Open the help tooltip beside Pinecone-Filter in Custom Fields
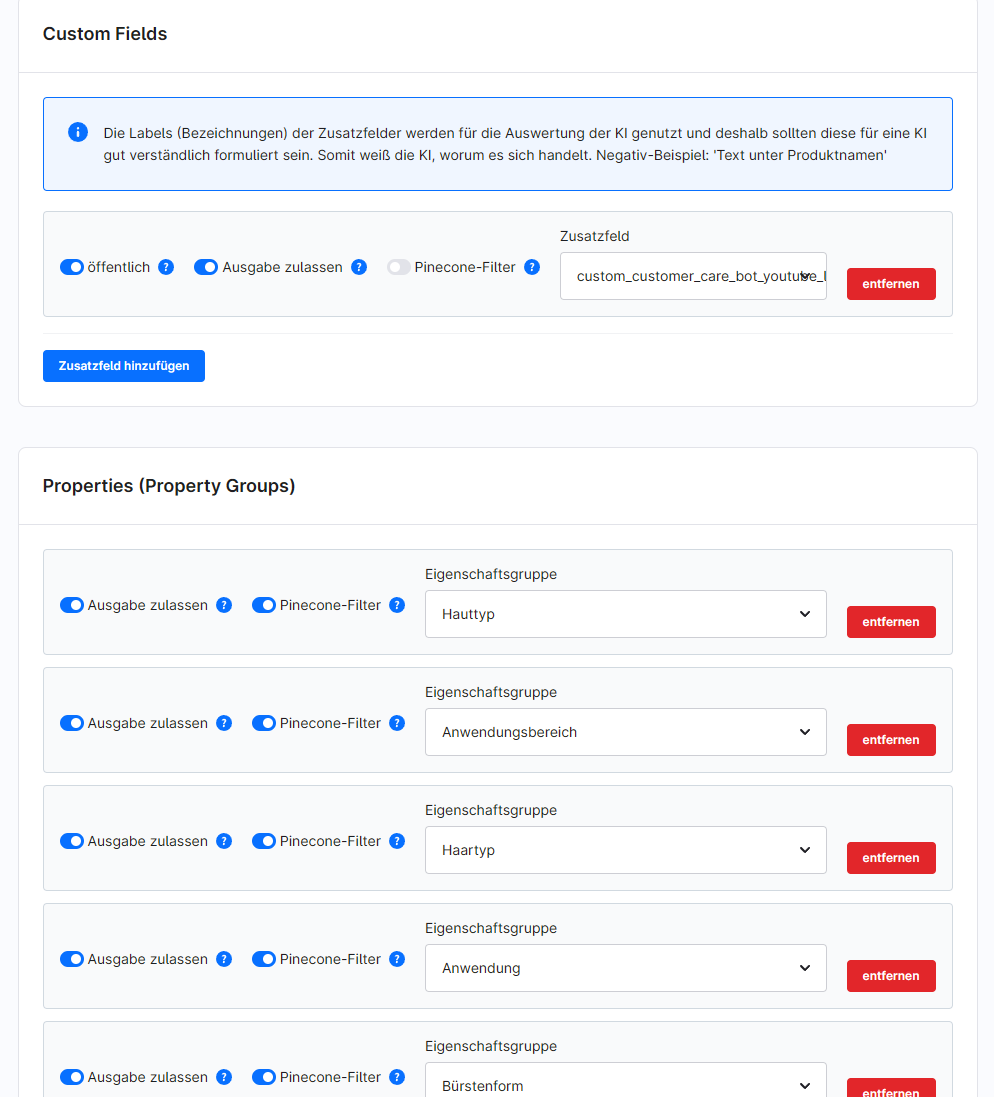 click(x=531, y=267)
